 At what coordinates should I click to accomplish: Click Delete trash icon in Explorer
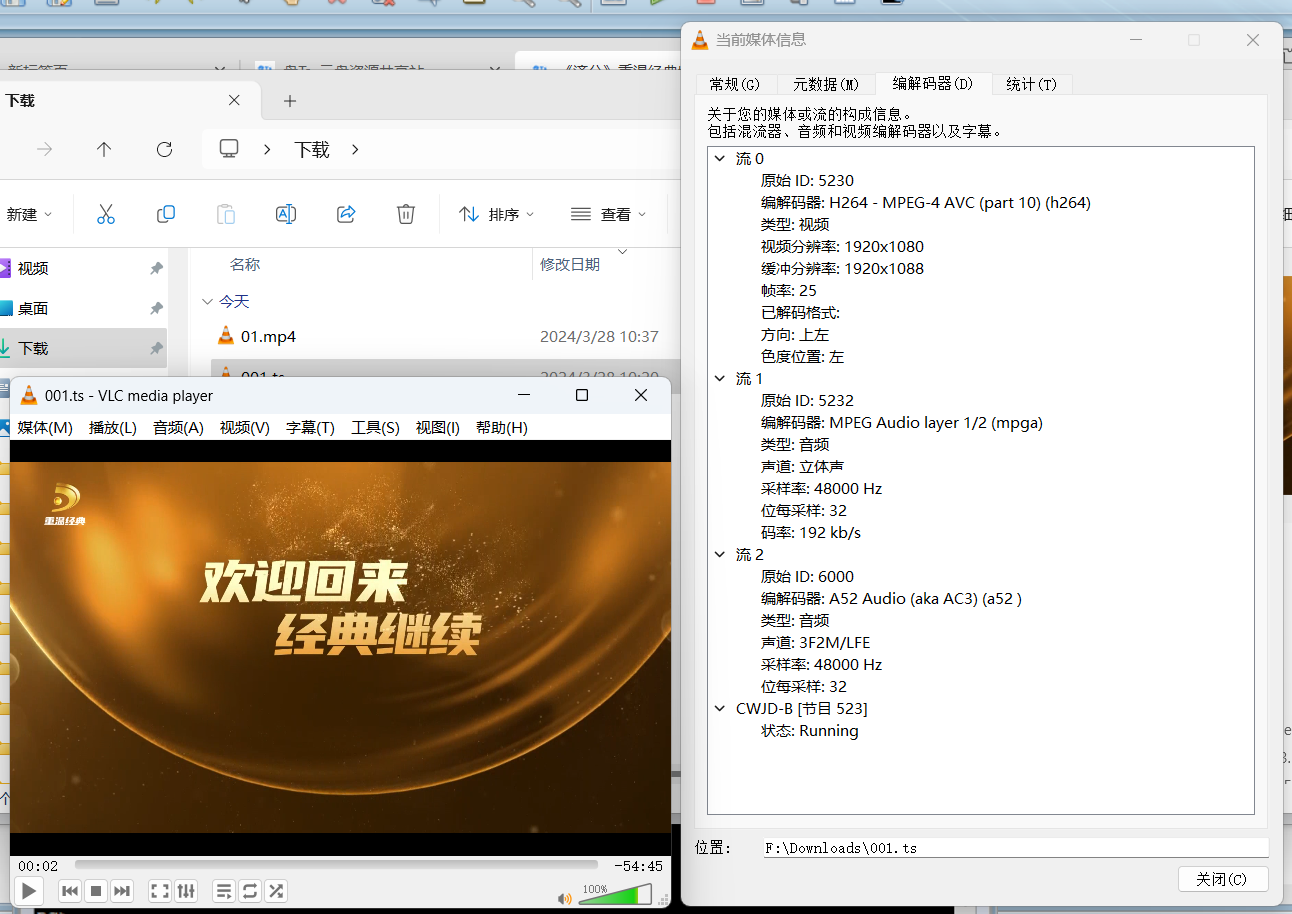(406, 214)
